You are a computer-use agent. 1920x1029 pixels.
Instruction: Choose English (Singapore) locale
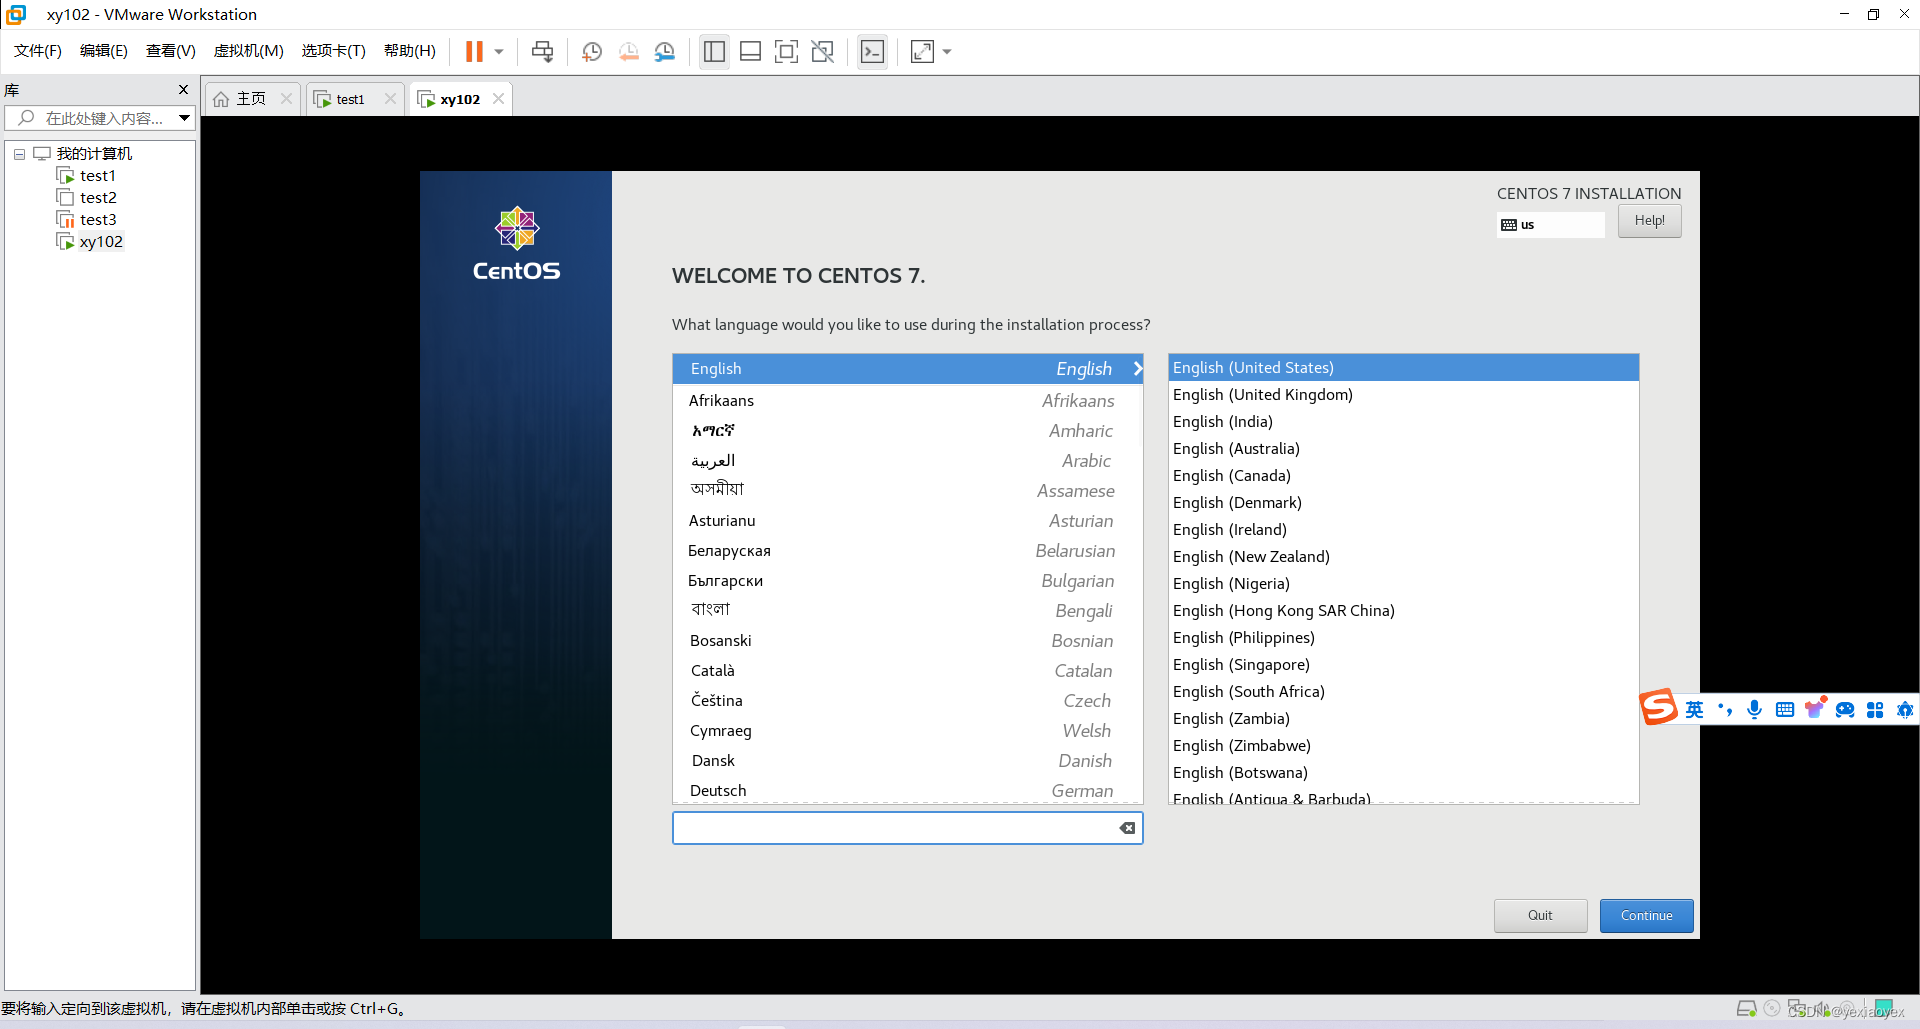click(x=1403, y=665)
